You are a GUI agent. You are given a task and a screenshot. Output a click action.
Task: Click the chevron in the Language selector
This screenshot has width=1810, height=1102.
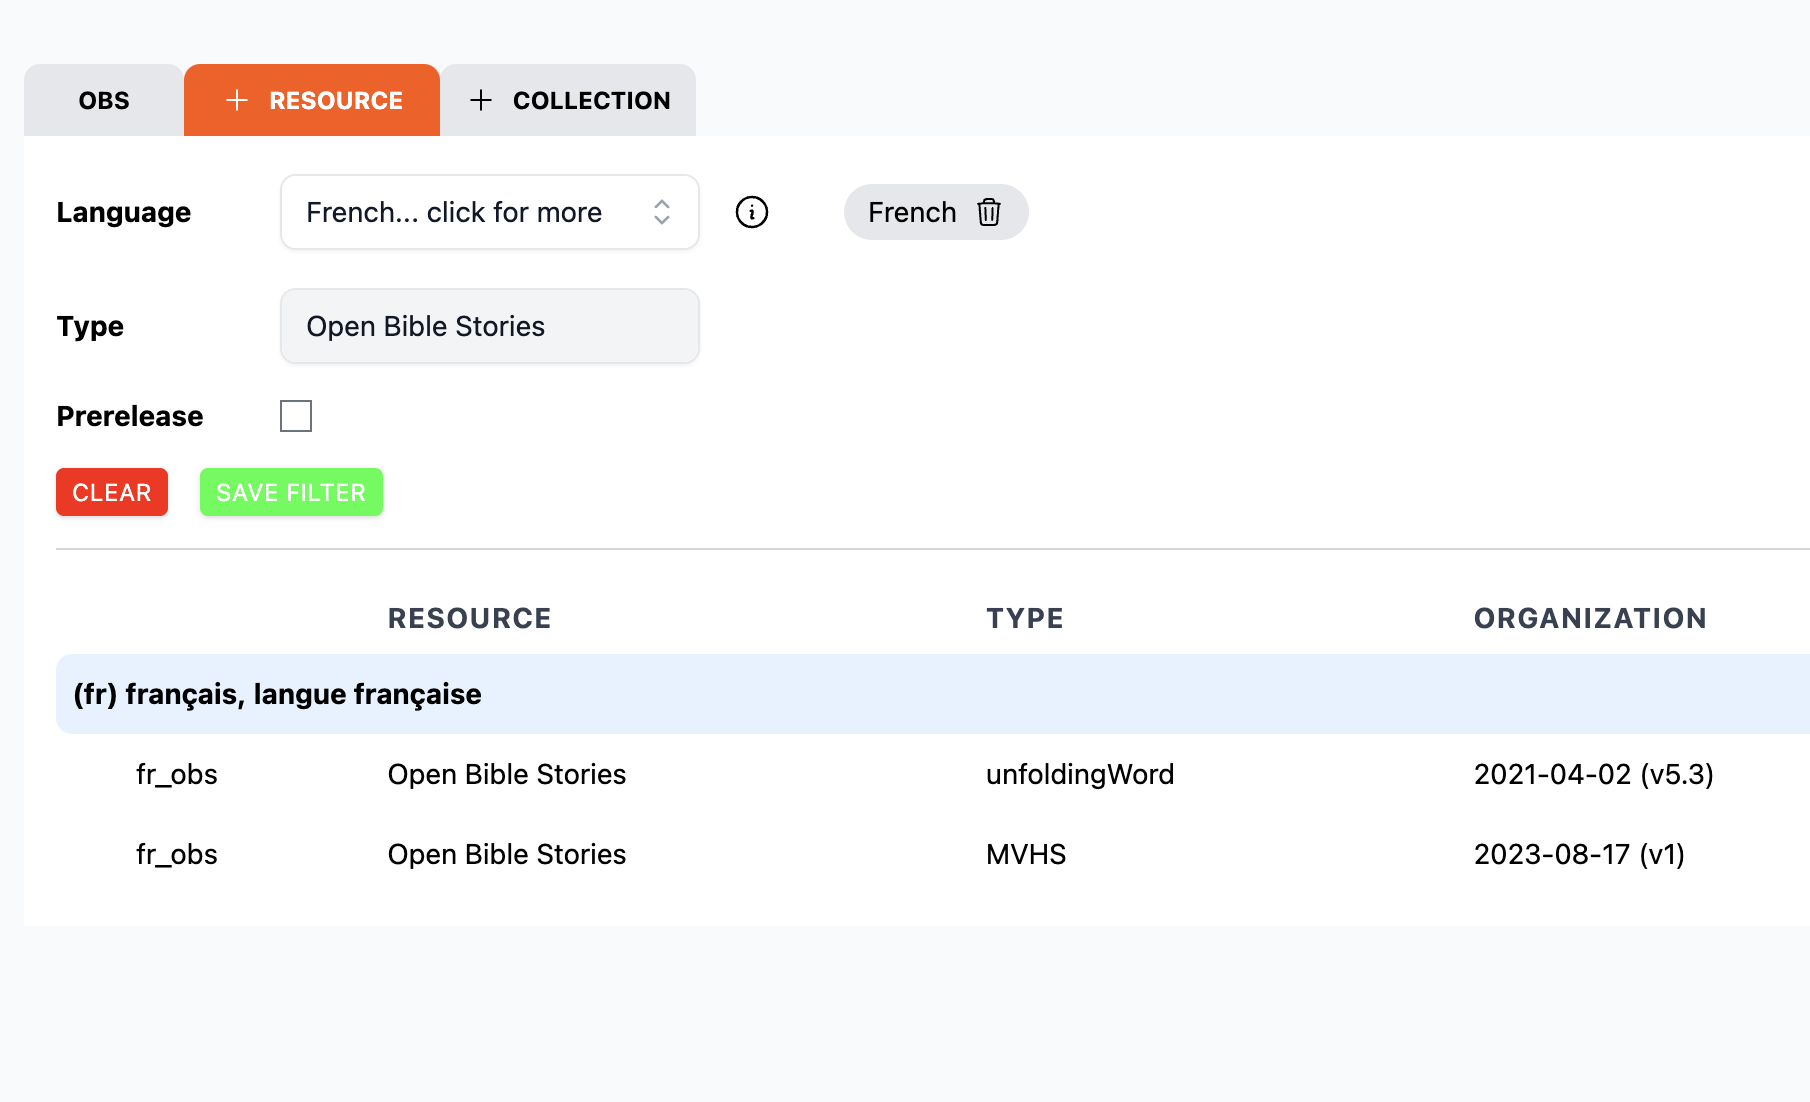(662, 212)
